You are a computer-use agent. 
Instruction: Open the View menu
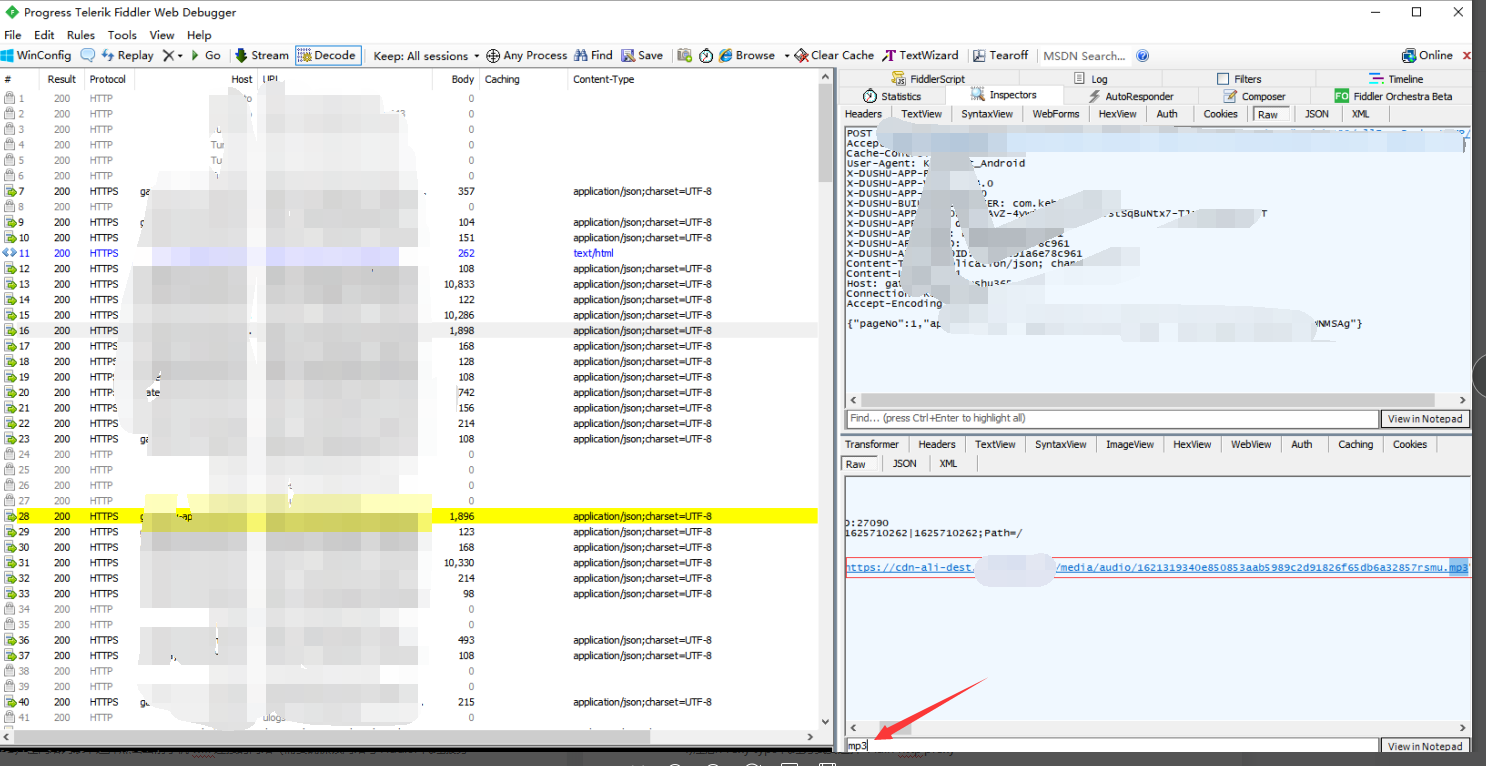click(x=162, y=35)
